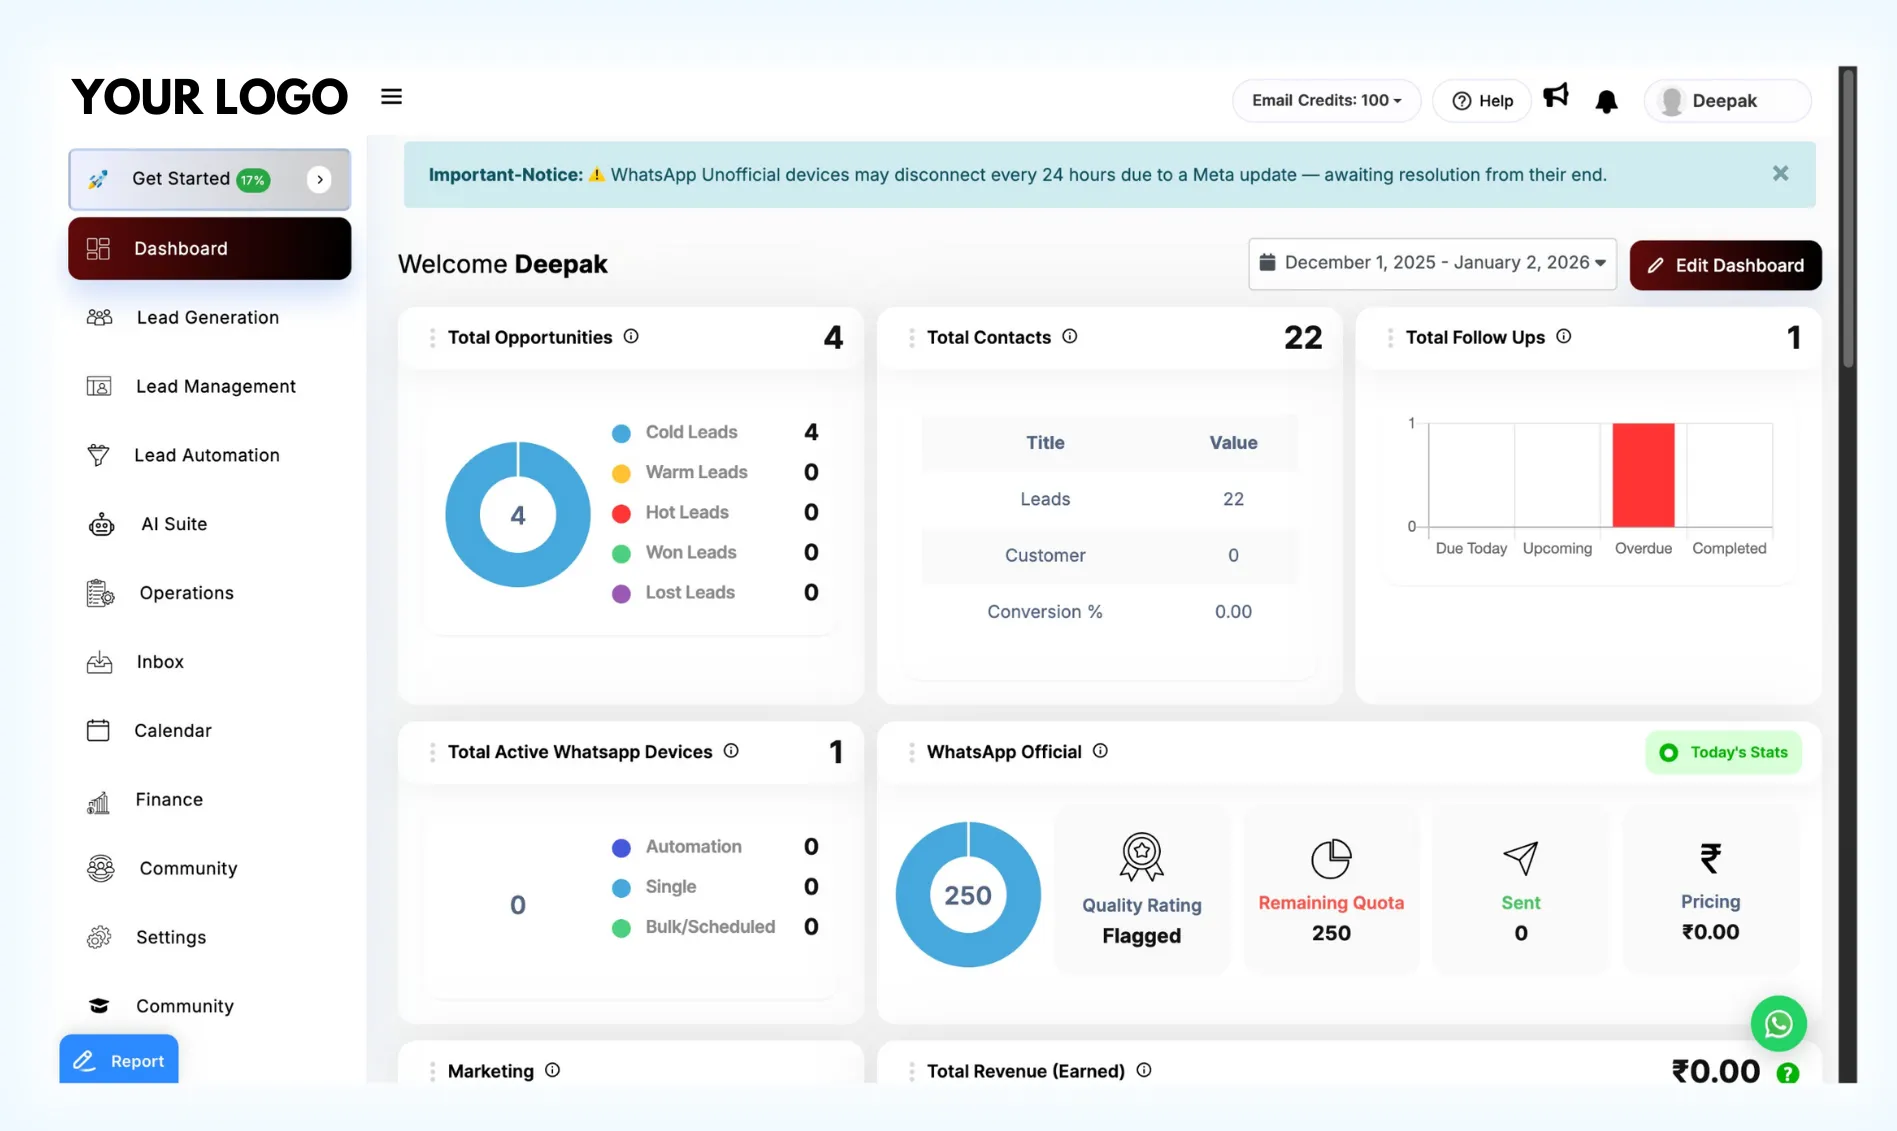Open the Email Credits dropdown
Image resolution: width=1897 pixels, height=1131 pixels.
click(x=1326, y=101)
